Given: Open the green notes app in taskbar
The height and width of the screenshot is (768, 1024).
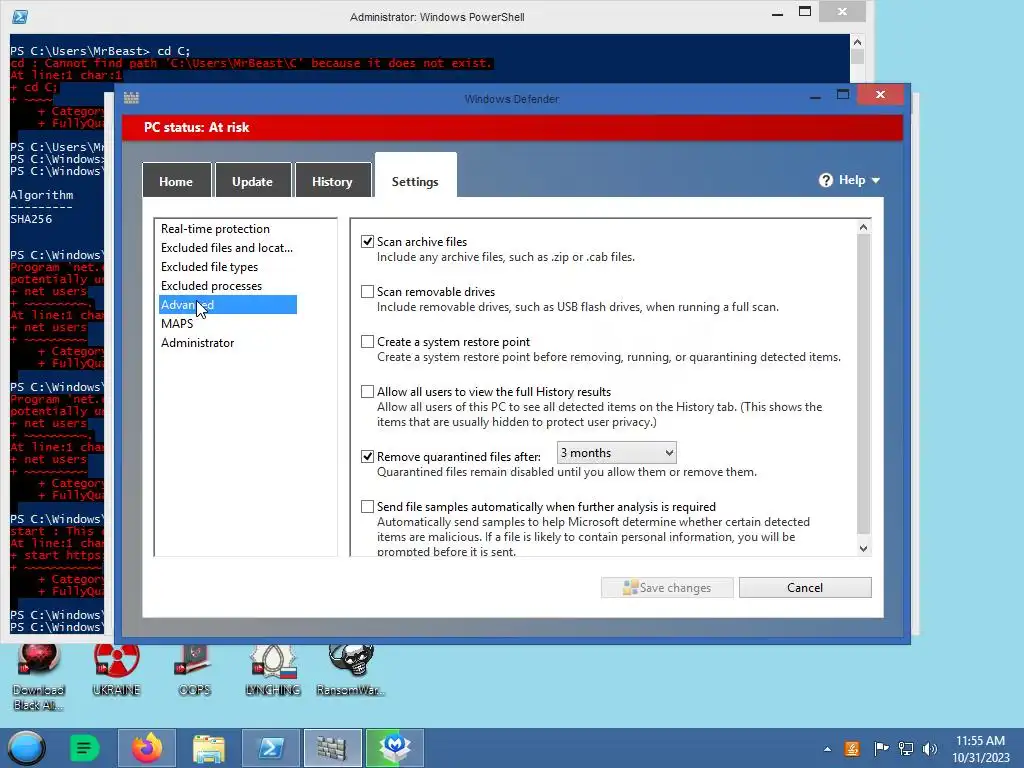Looking at the screenshot, I should [84, 748].
